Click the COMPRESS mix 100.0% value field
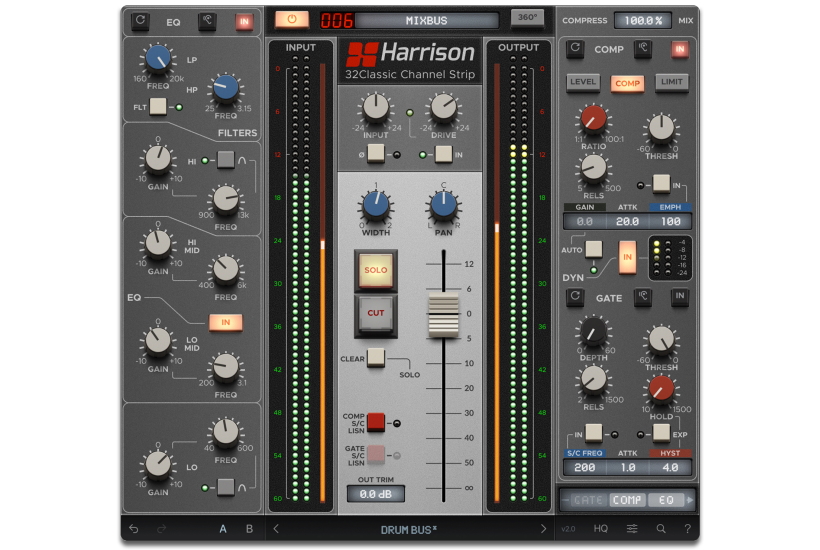 click(643, 20)
